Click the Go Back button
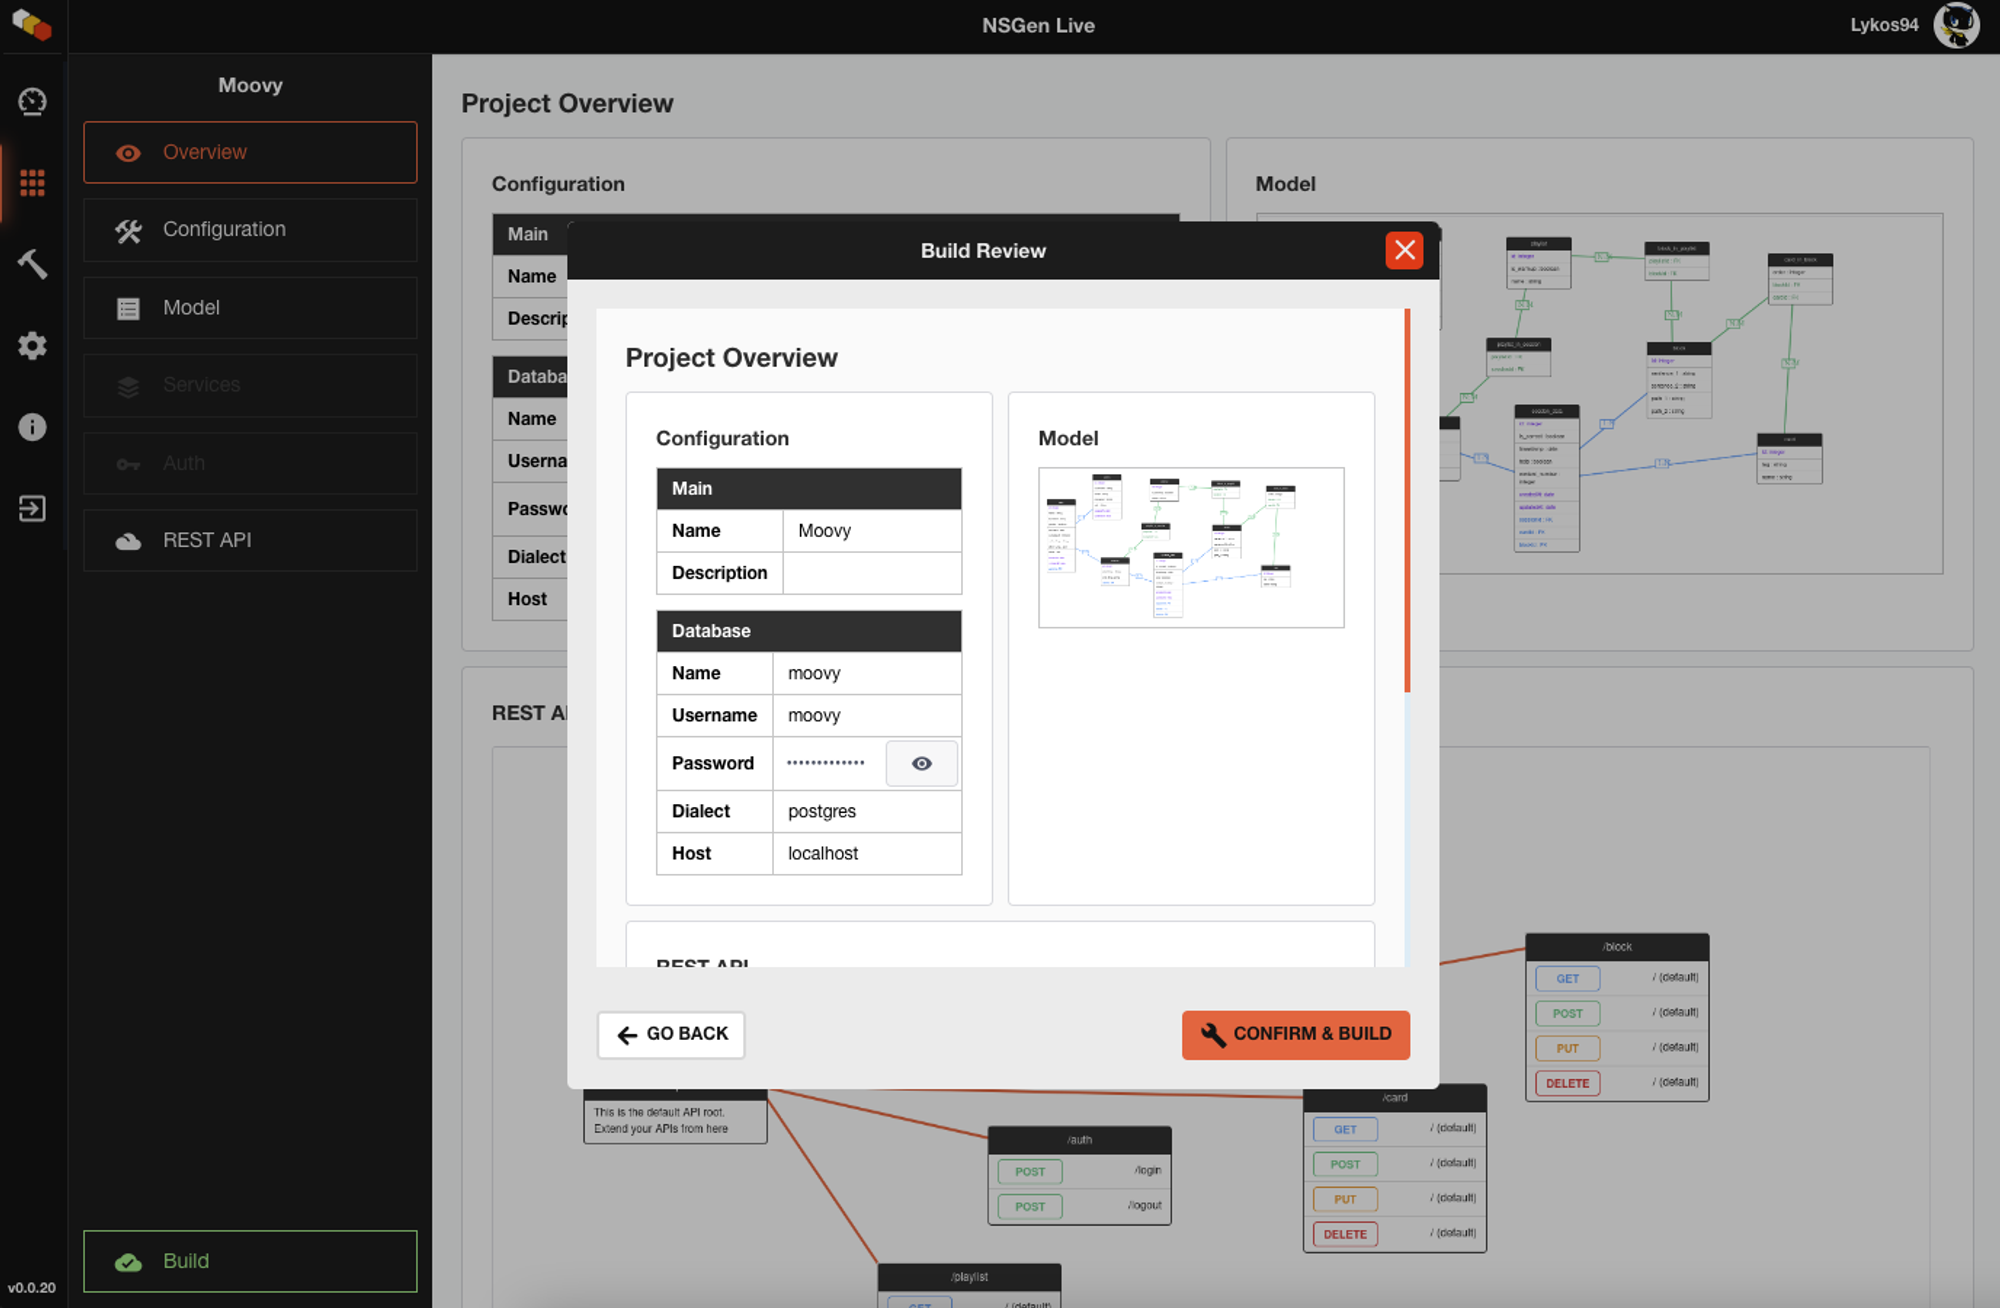2000x1308 pixels. click(671, 1034)
